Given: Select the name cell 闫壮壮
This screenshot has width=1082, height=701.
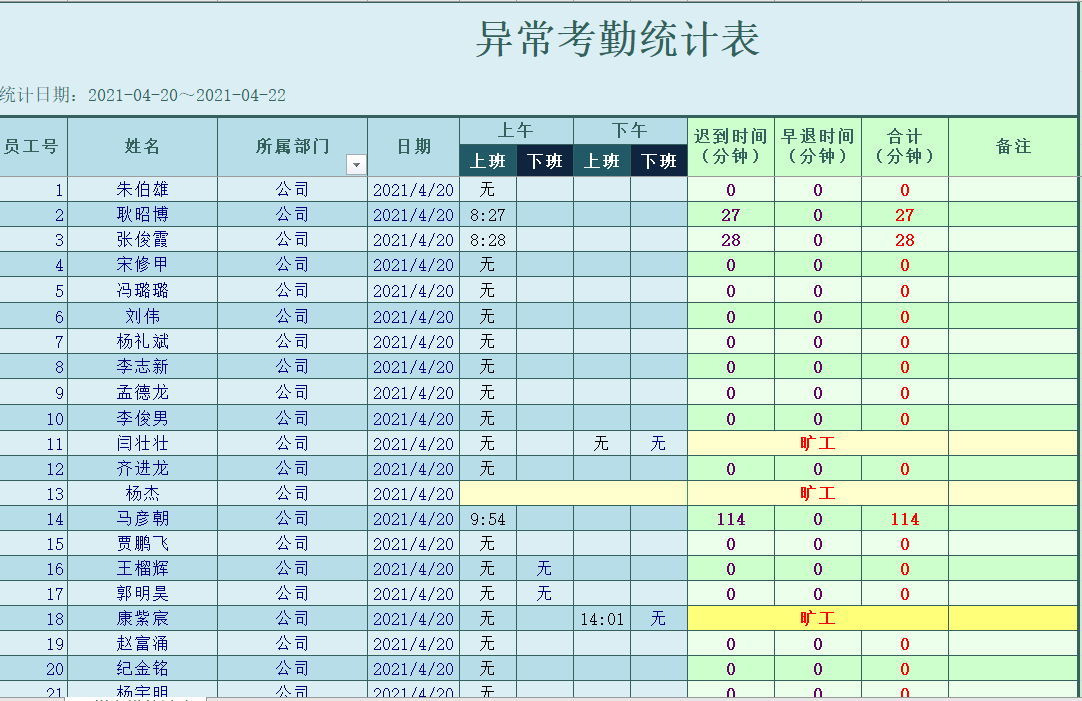Looking at the screenshot, I should click(143, 444).
